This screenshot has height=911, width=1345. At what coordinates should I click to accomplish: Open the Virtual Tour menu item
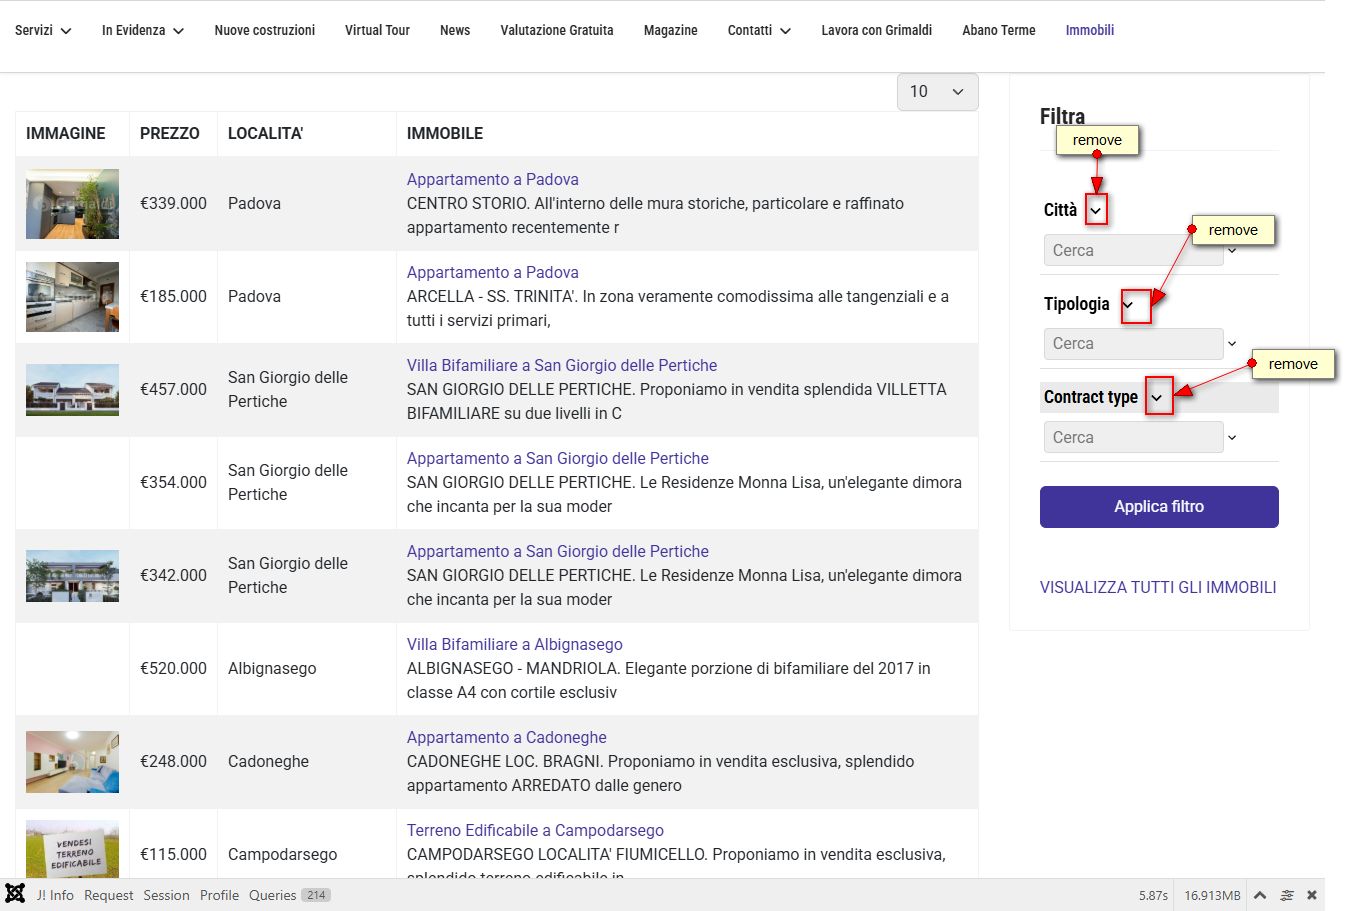tap(377, 30)
